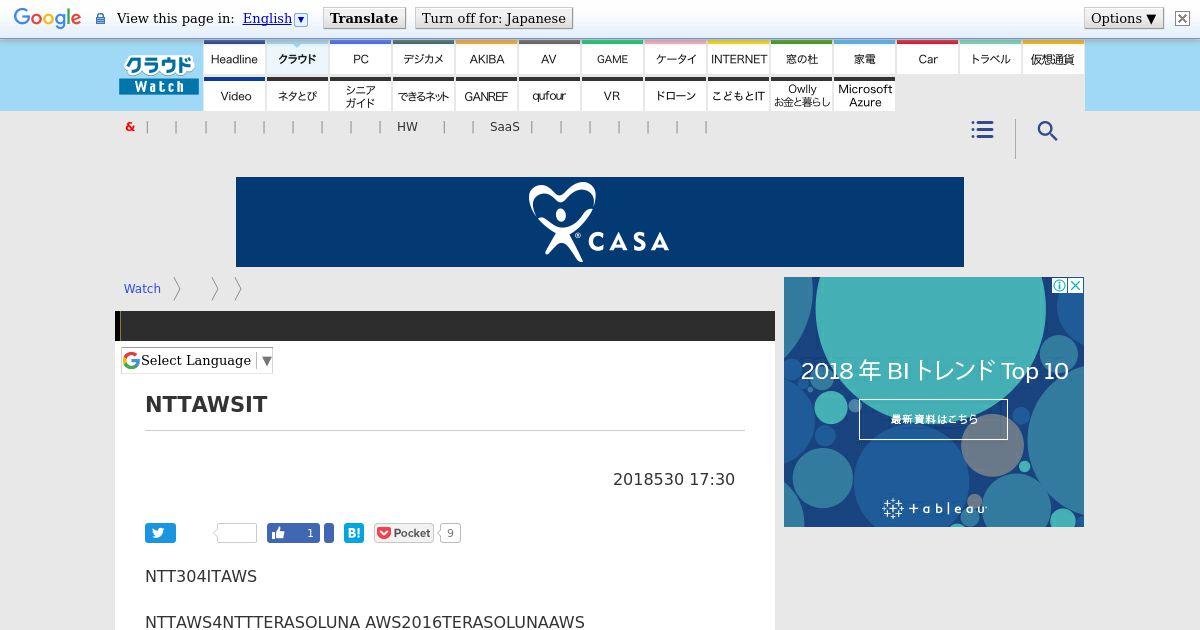Click the Google logo in translate bar

[x=47, y=19]
